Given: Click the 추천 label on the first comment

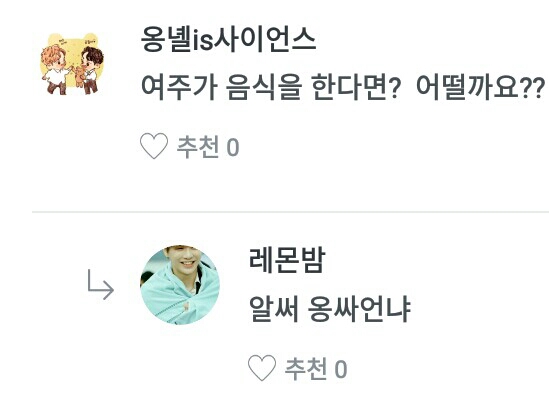Looking at the screenshot, I should pyautogui.click(x=198, y=147).
